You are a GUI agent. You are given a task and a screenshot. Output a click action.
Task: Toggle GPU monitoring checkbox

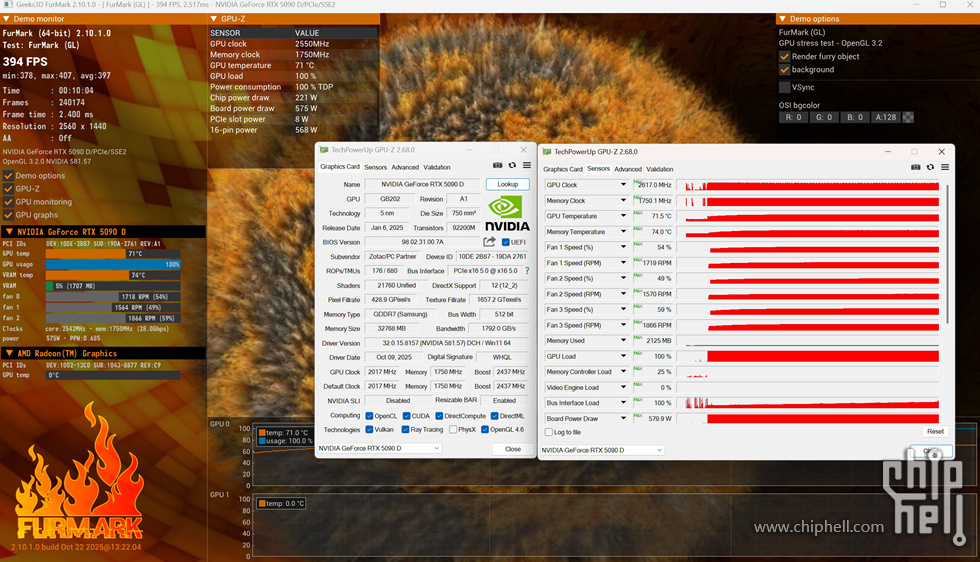8,202
